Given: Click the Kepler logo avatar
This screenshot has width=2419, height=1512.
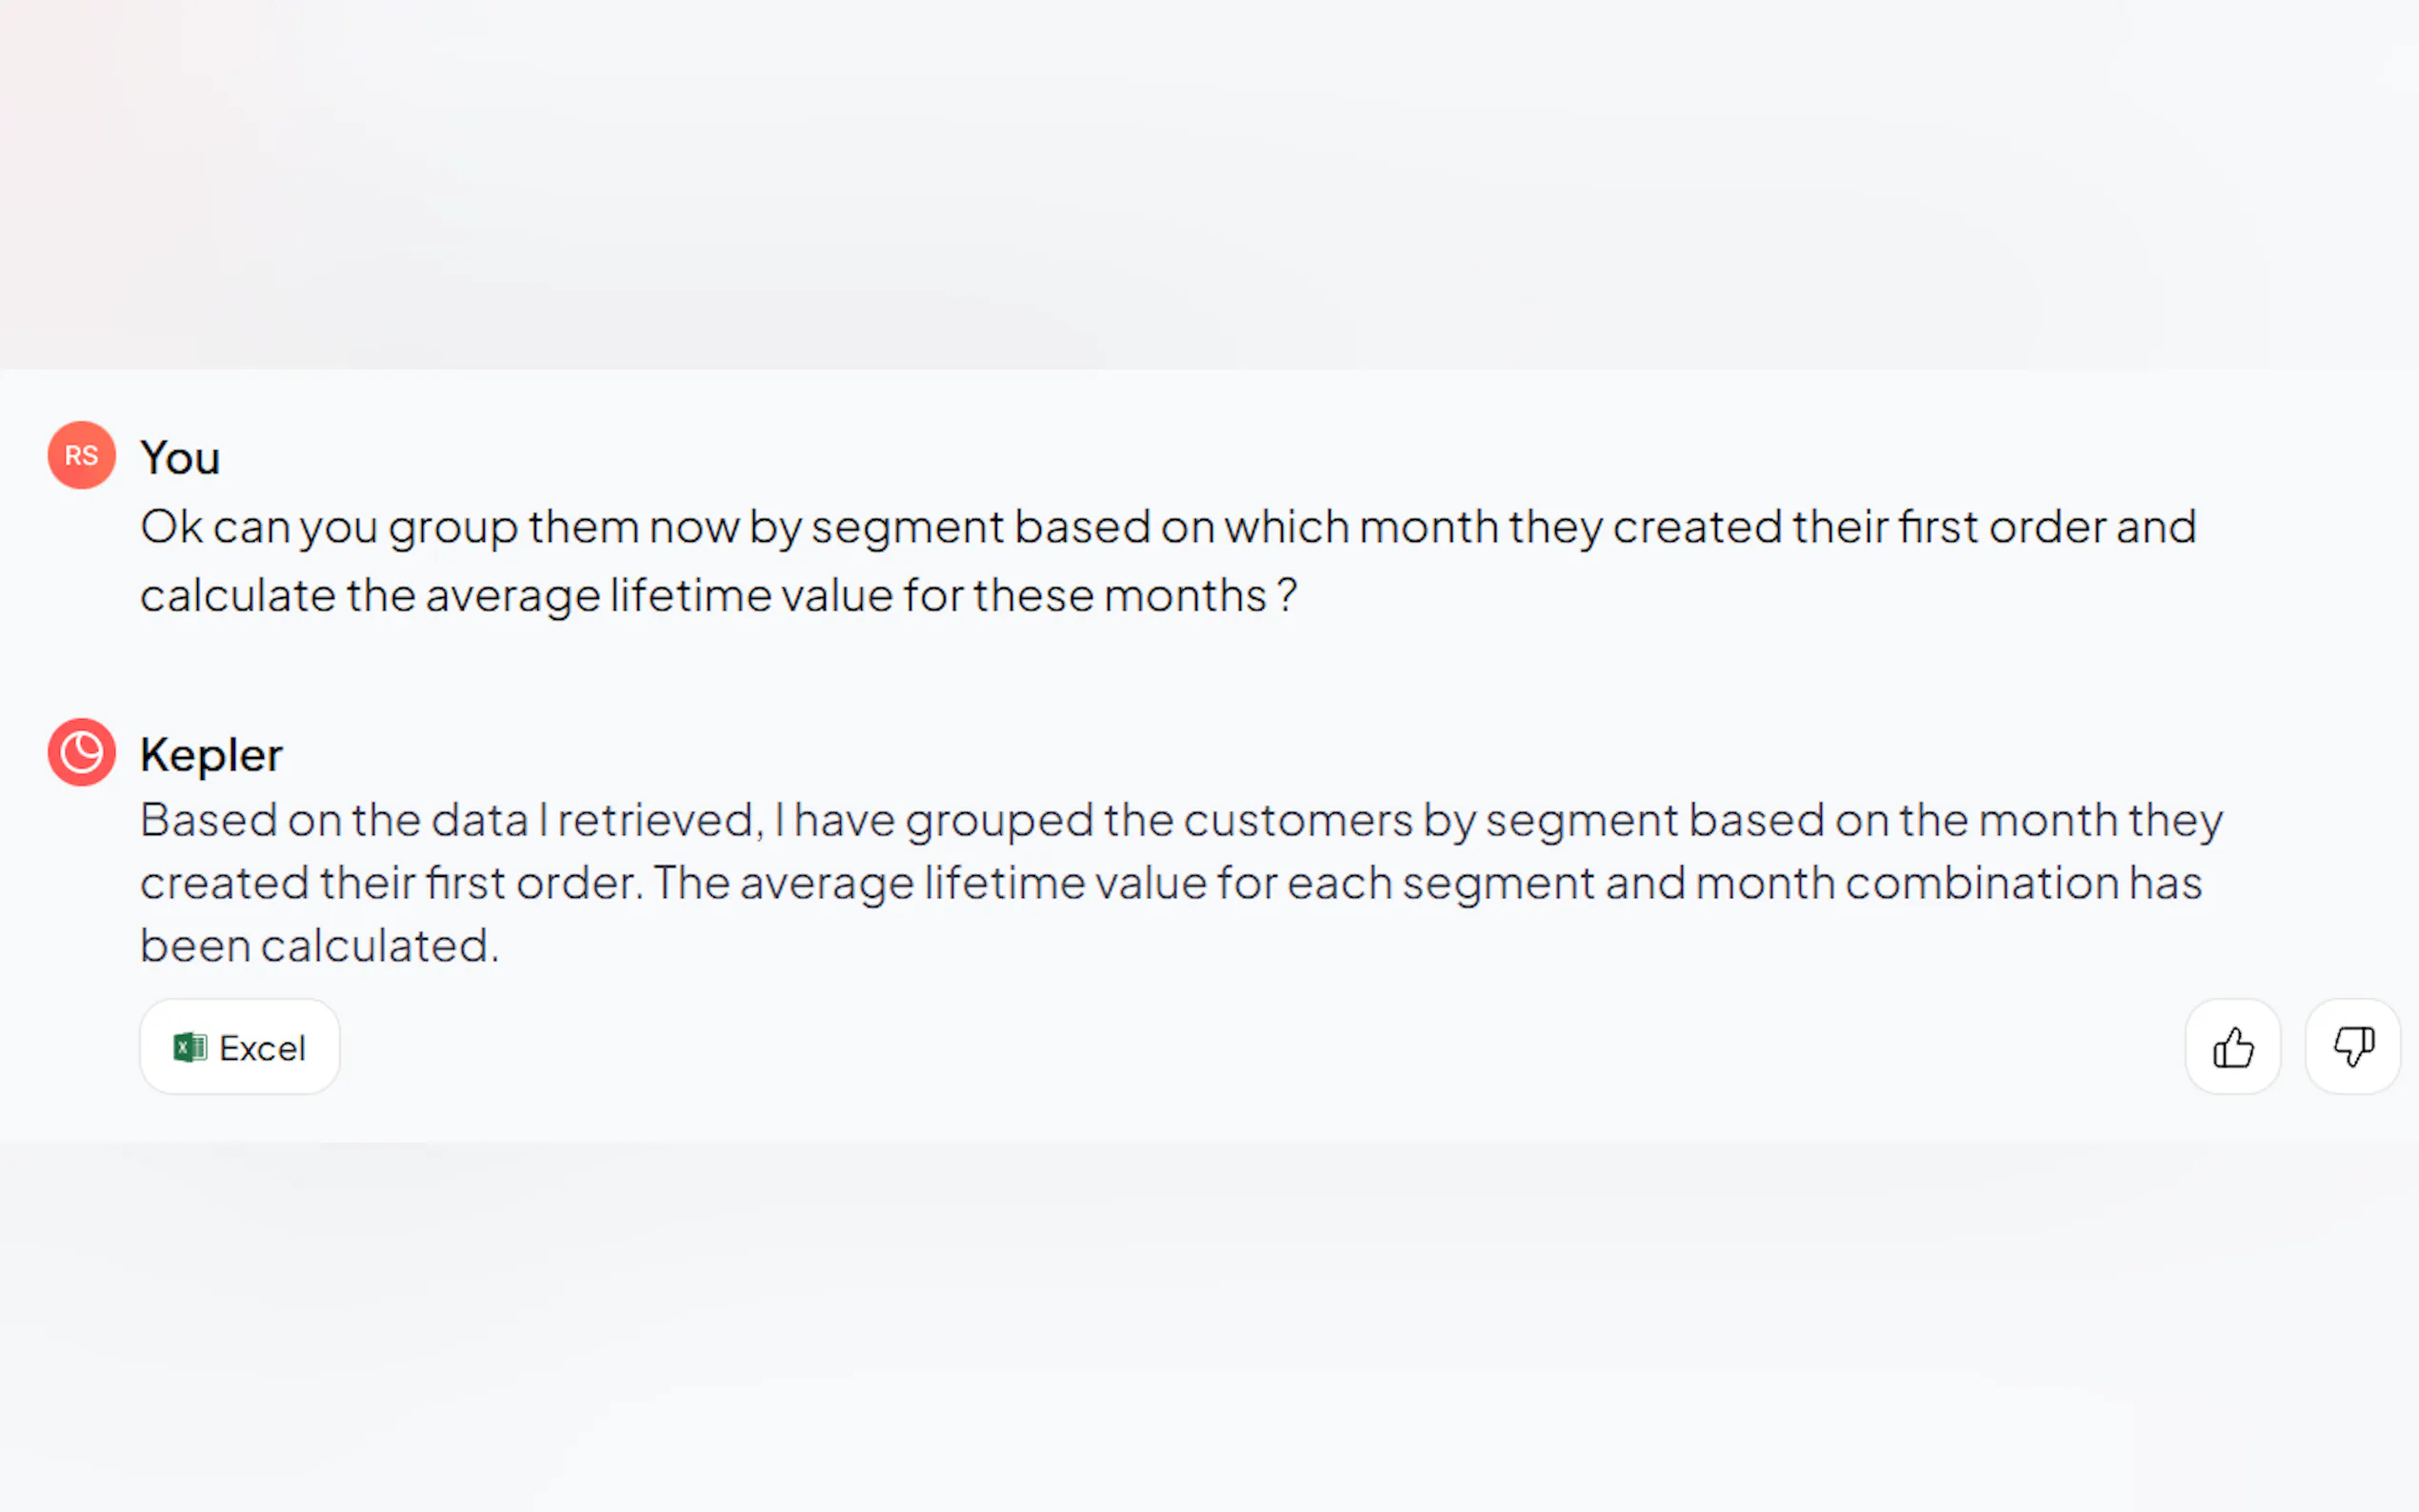Looking at the screenshot, I should pyautogui.click(x=82, y=752).
